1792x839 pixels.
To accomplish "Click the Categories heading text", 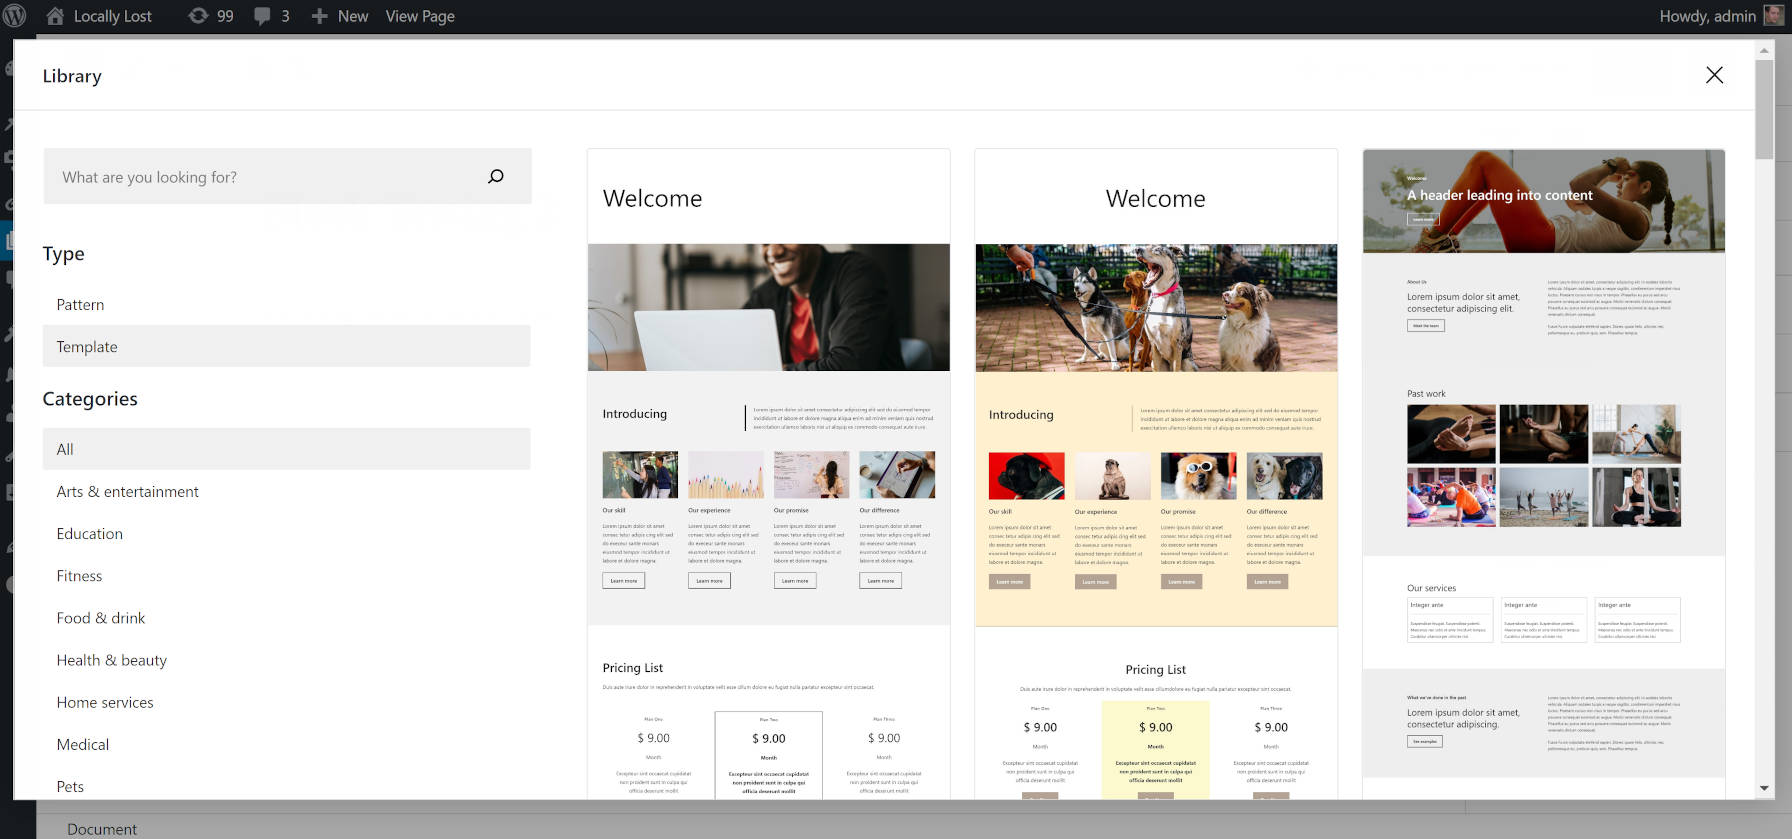I will coord(90,399).
